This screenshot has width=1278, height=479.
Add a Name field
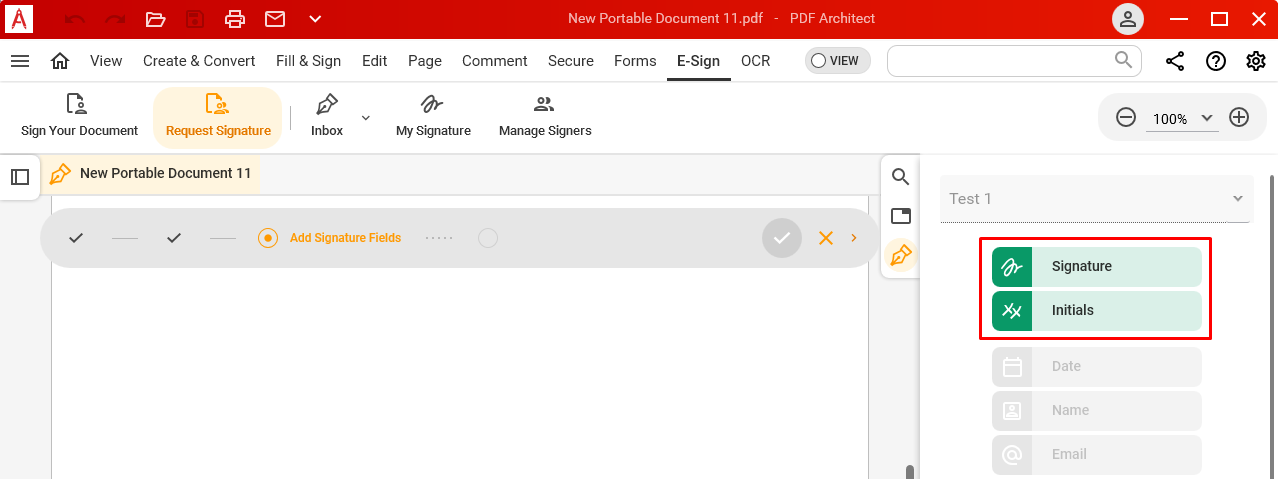coord(1097,411)
